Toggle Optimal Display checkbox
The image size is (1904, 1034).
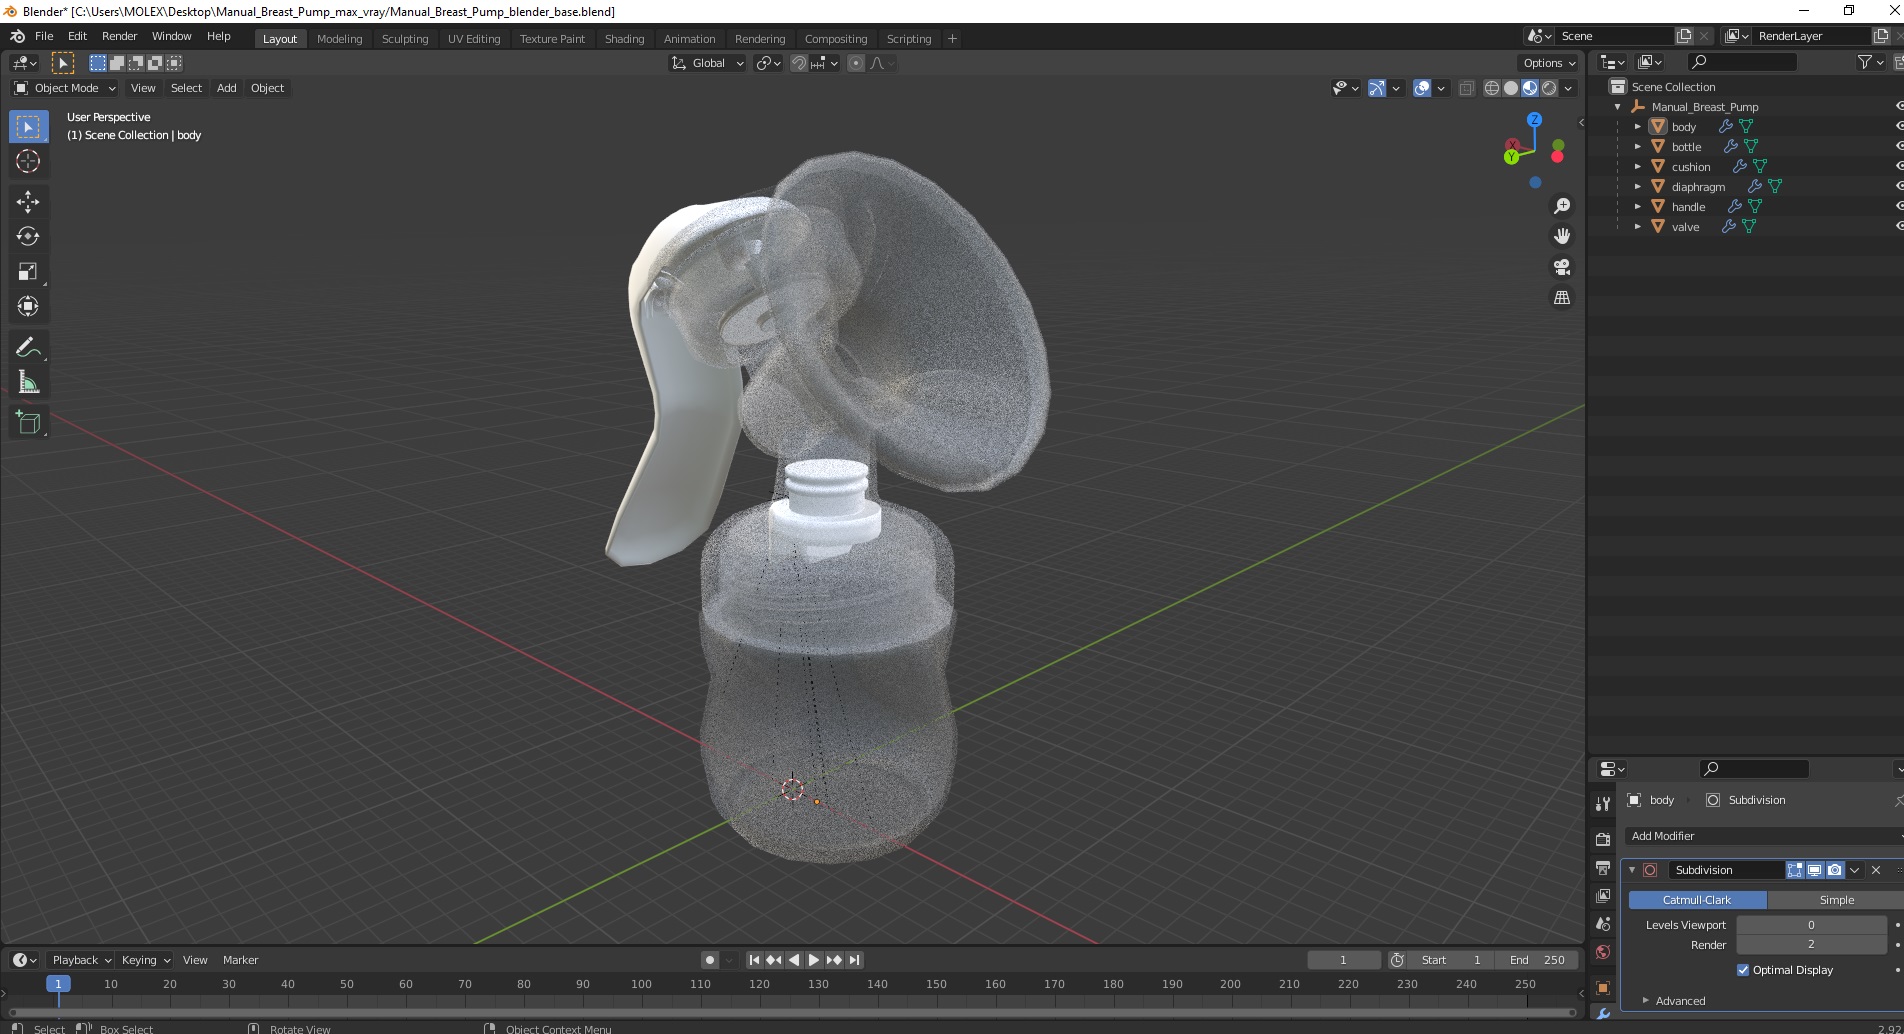pyautogui.click(x=1743, y=970)
